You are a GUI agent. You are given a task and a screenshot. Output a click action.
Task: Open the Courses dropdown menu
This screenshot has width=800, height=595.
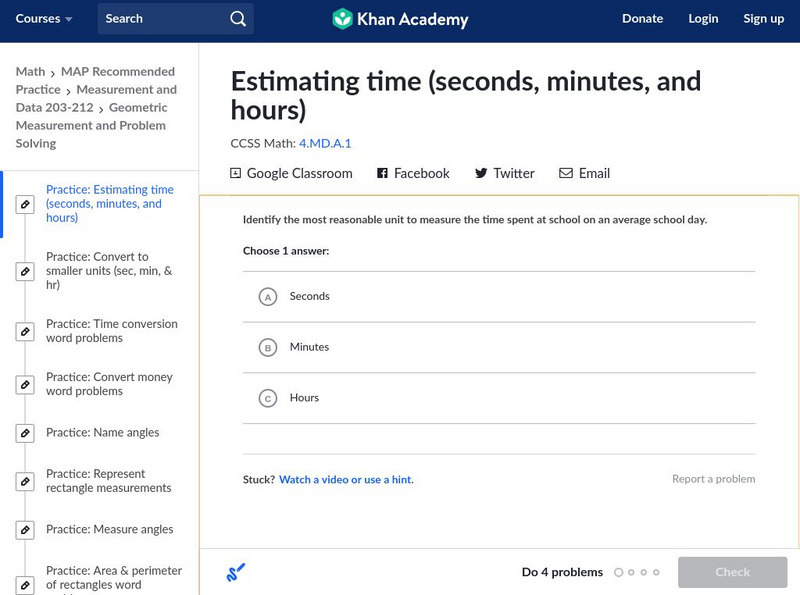pyautogui.click(x=44, y=19)
